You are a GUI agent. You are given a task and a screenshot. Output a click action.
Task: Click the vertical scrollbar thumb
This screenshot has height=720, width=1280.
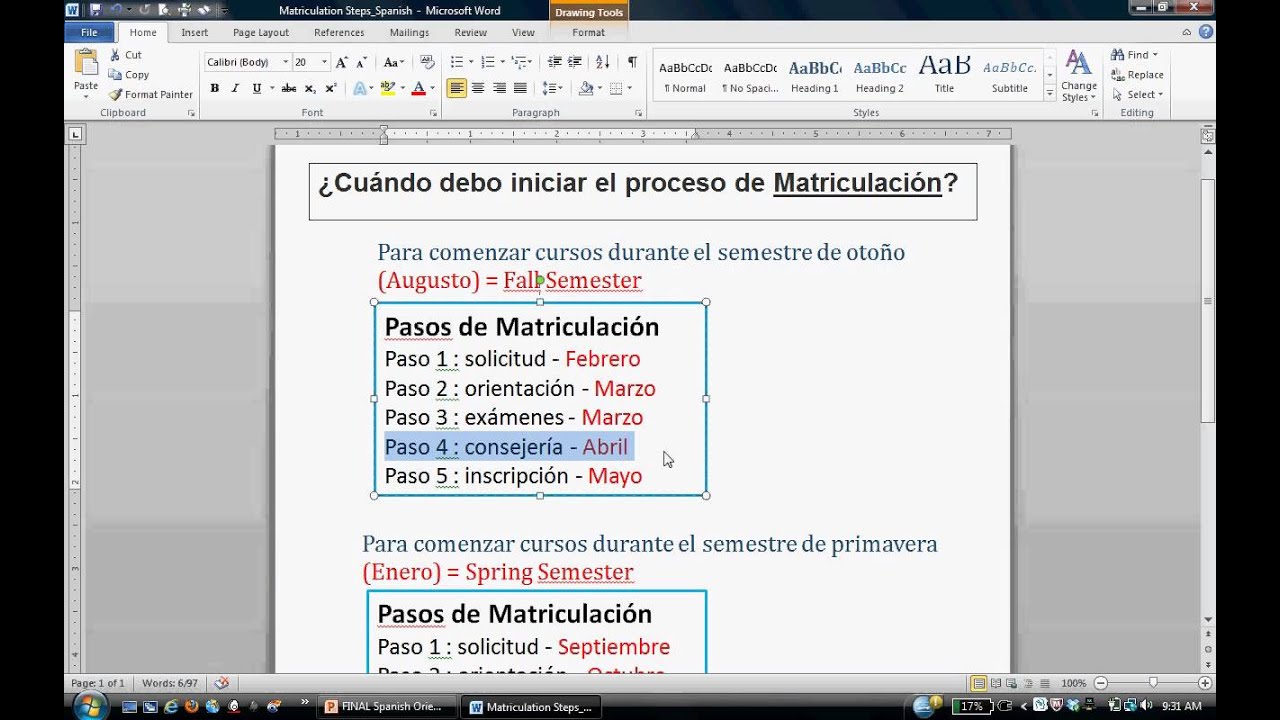[1208, 300]
